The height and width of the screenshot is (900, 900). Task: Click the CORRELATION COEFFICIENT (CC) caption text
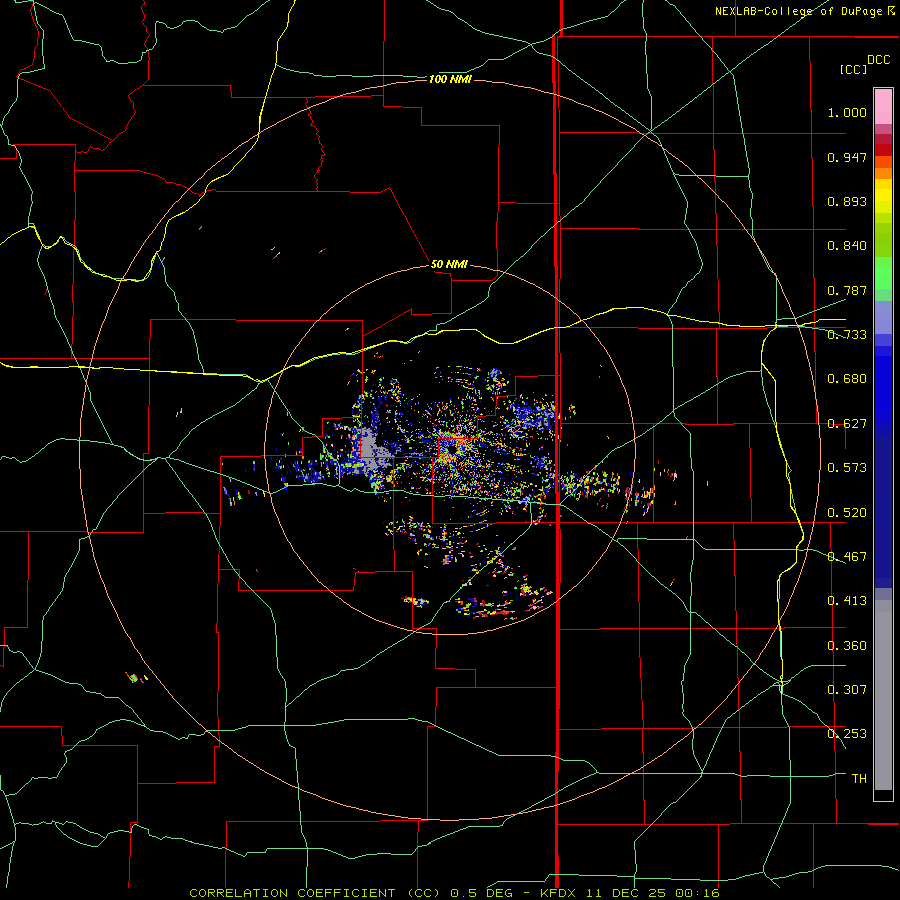click(x=315, y=893)
